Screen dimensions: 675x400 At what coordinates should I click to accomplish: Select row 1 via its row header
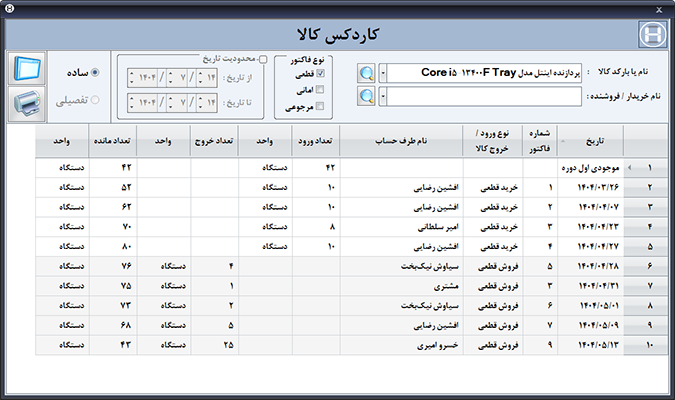[646, 167]
